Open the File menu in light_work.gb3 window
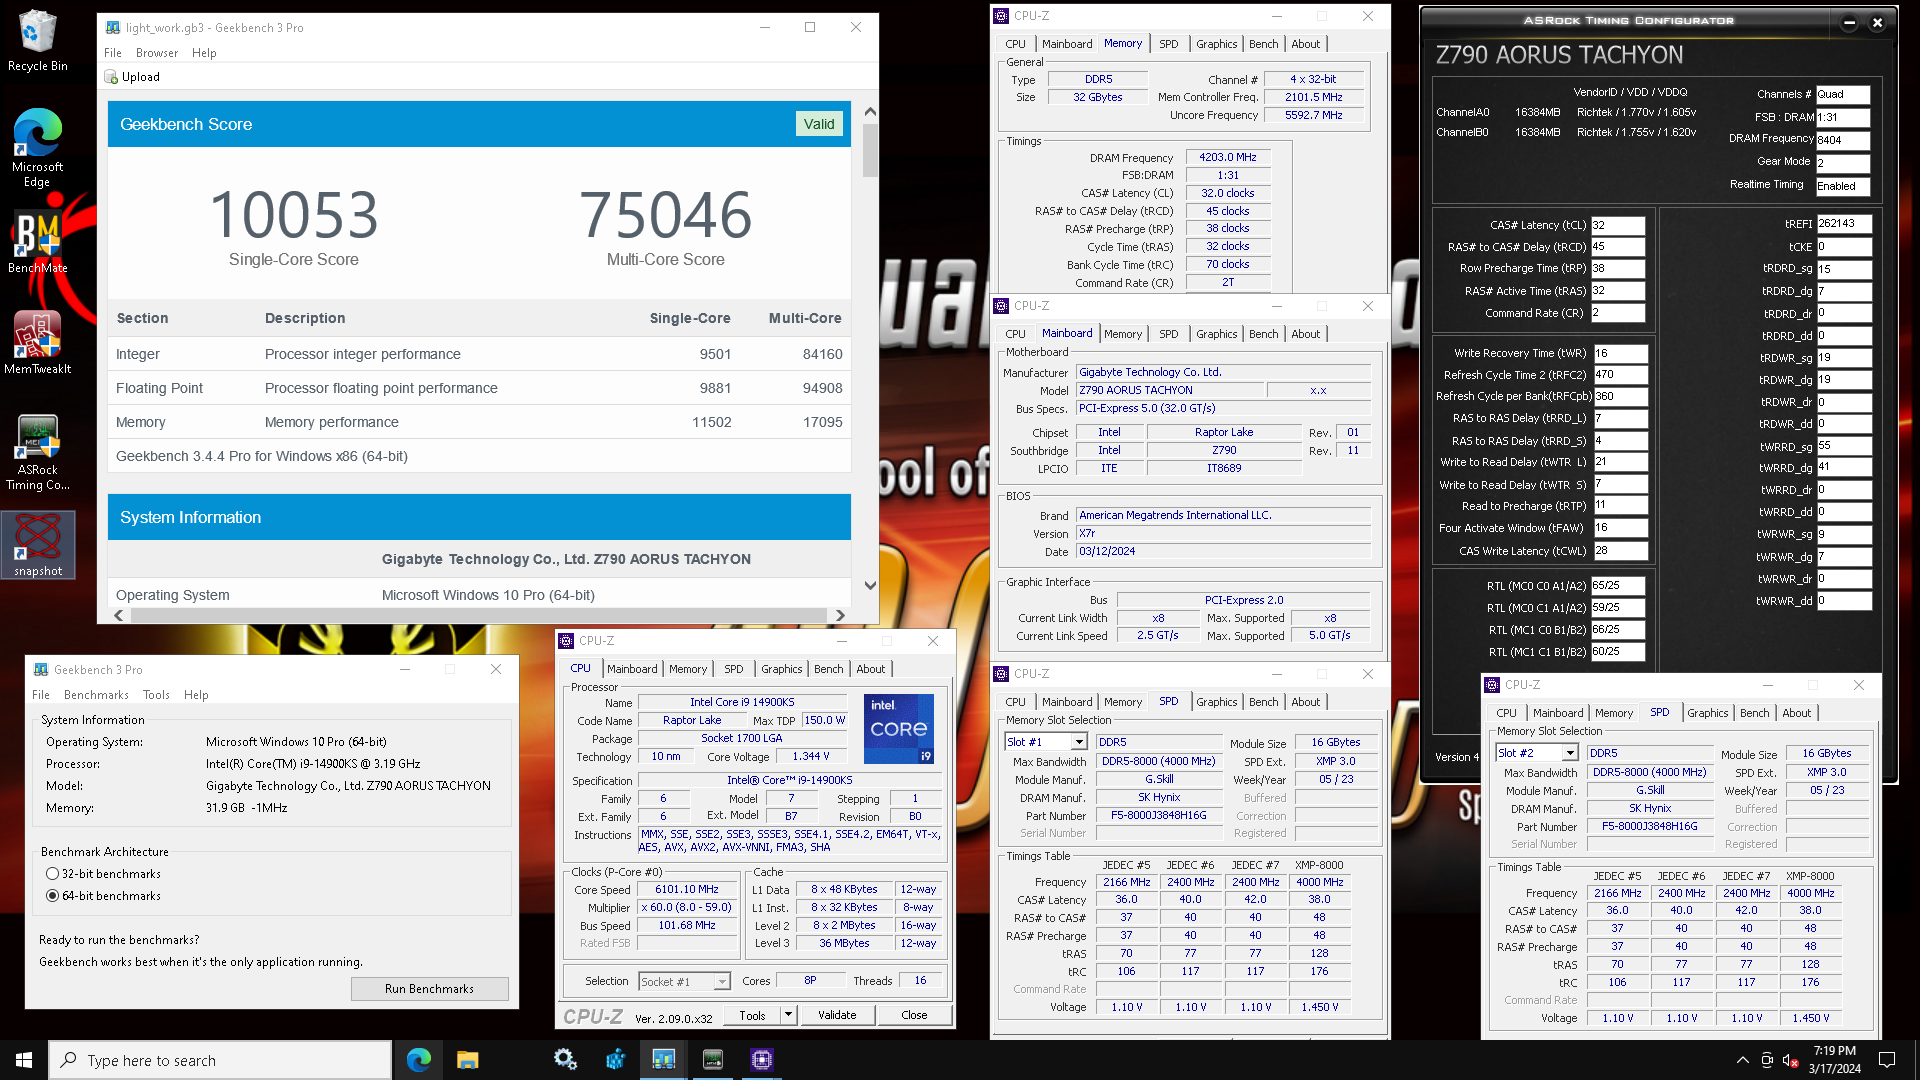The height and width of the screenshot is (1080, 1920). tap(113, 53)
